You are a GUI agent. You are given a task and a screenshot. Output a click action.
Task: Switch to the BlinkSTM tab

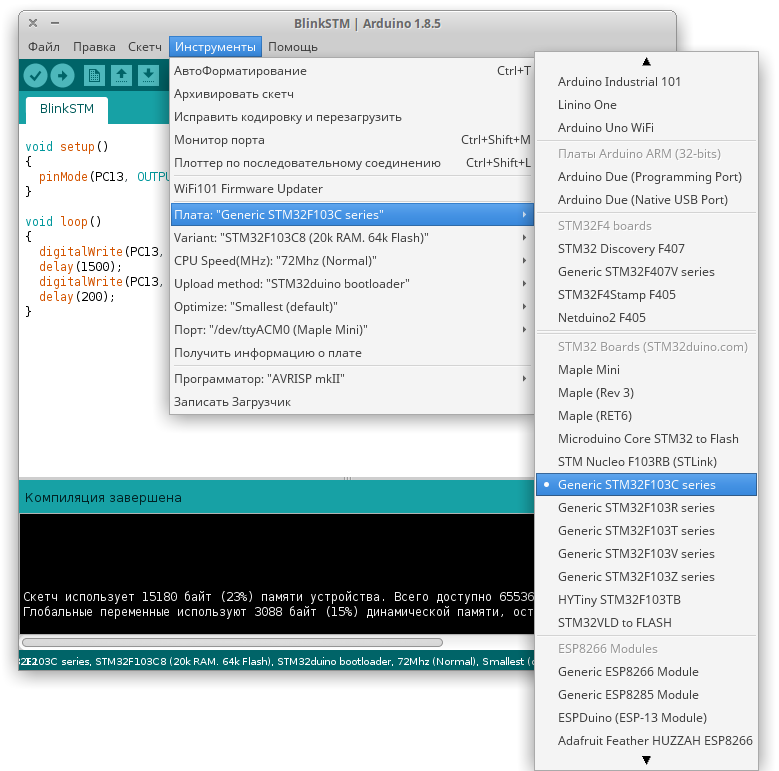click(67, 109)
